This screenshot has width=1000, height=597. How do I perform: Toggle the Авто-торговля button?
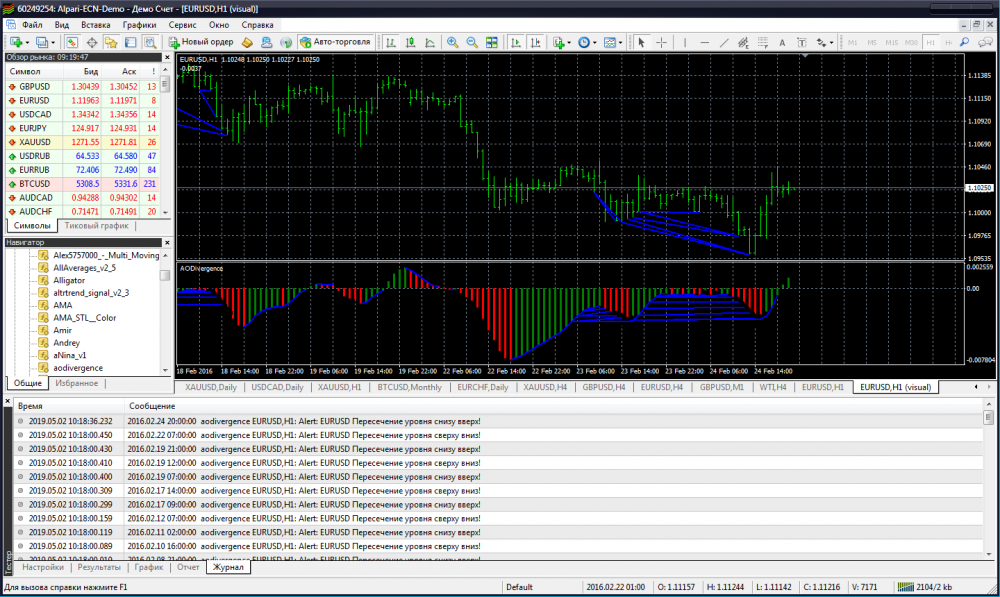[336, 43]
